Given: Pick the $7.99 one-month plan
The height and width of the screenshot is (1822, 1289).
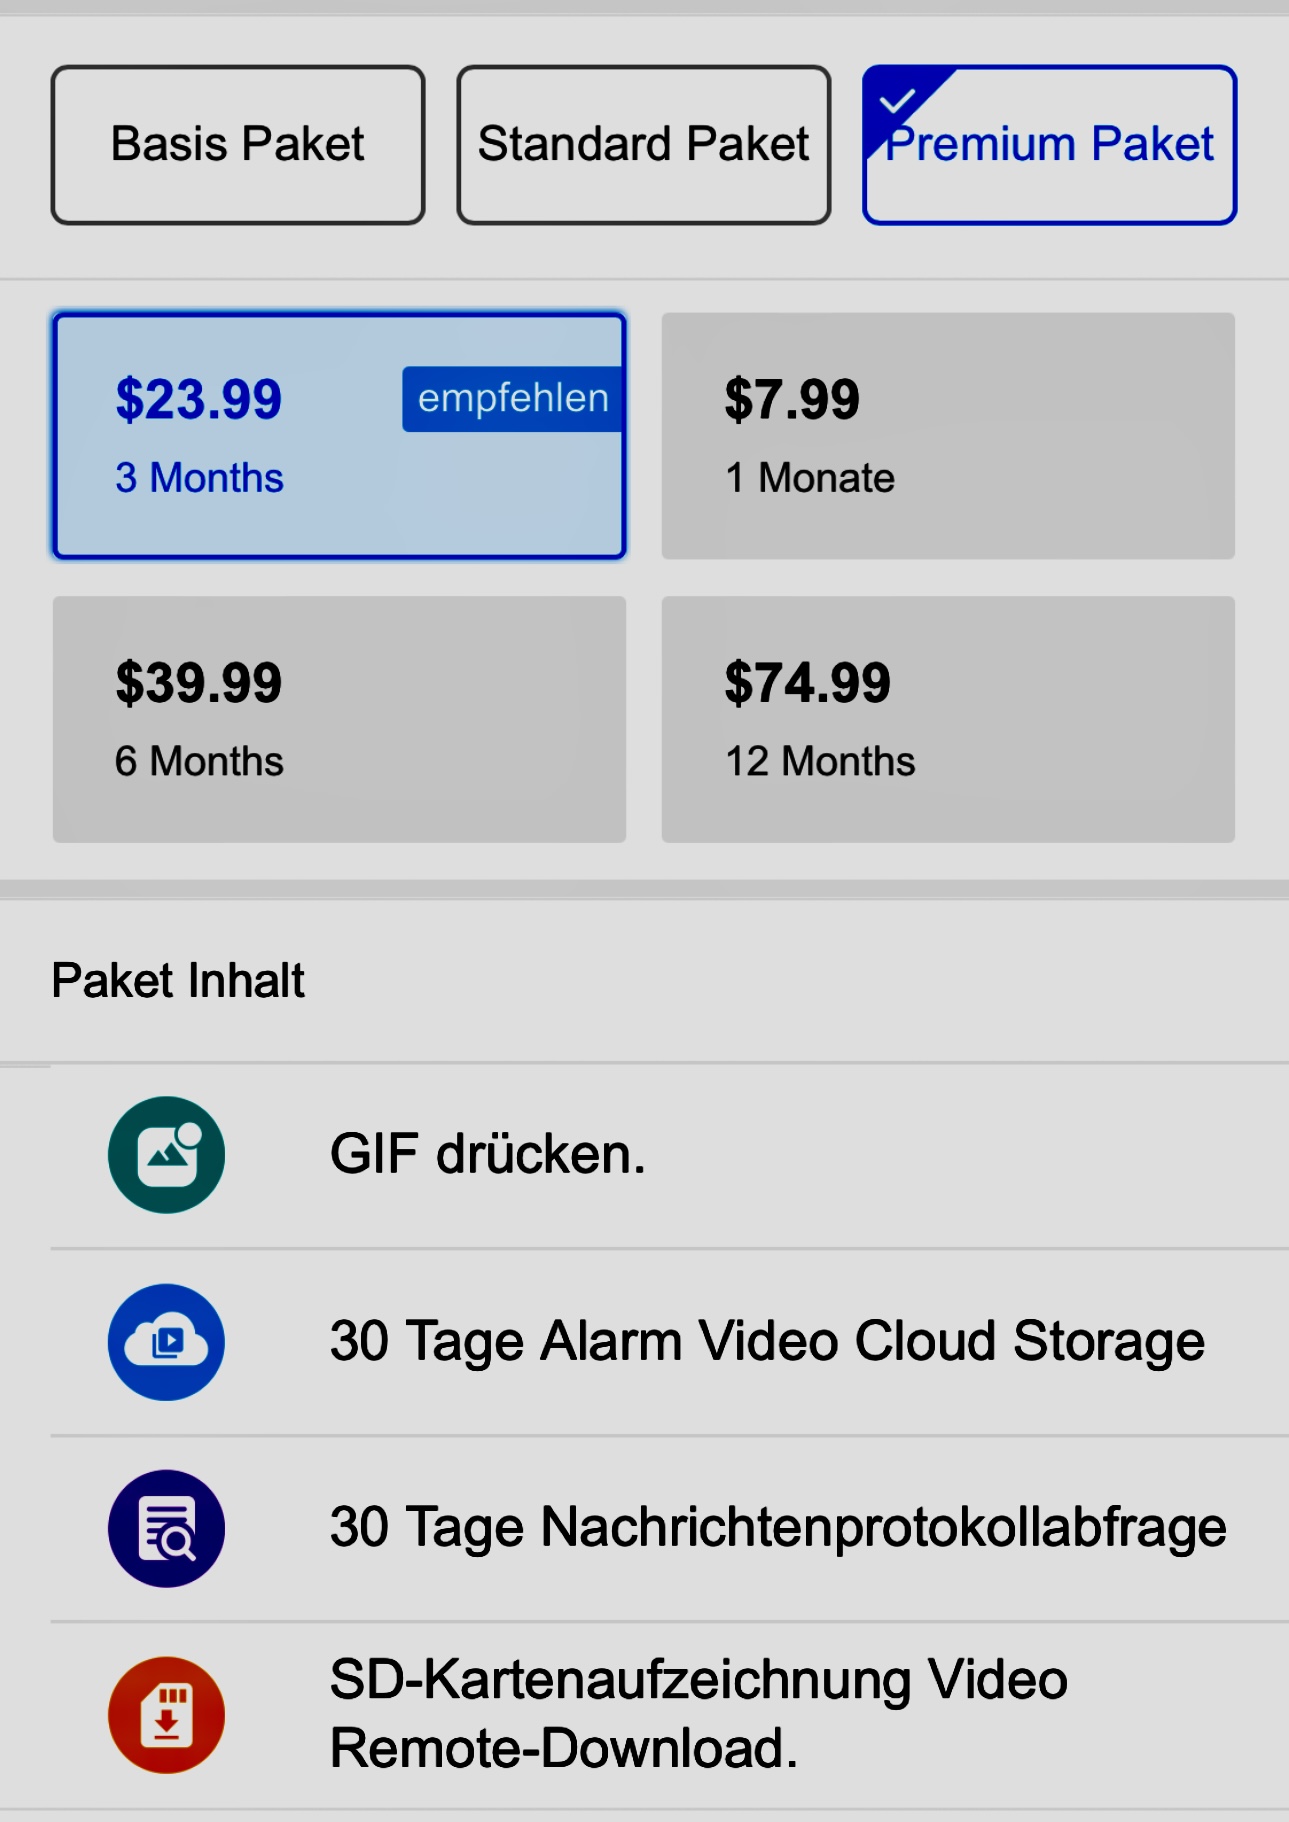Looking at the screenshot, I should coord(948,436).
